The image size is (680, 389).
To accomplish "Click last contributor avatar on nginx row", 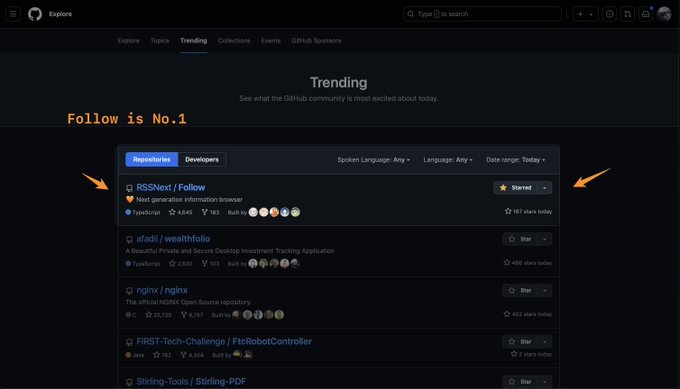I will coord(279,314).
